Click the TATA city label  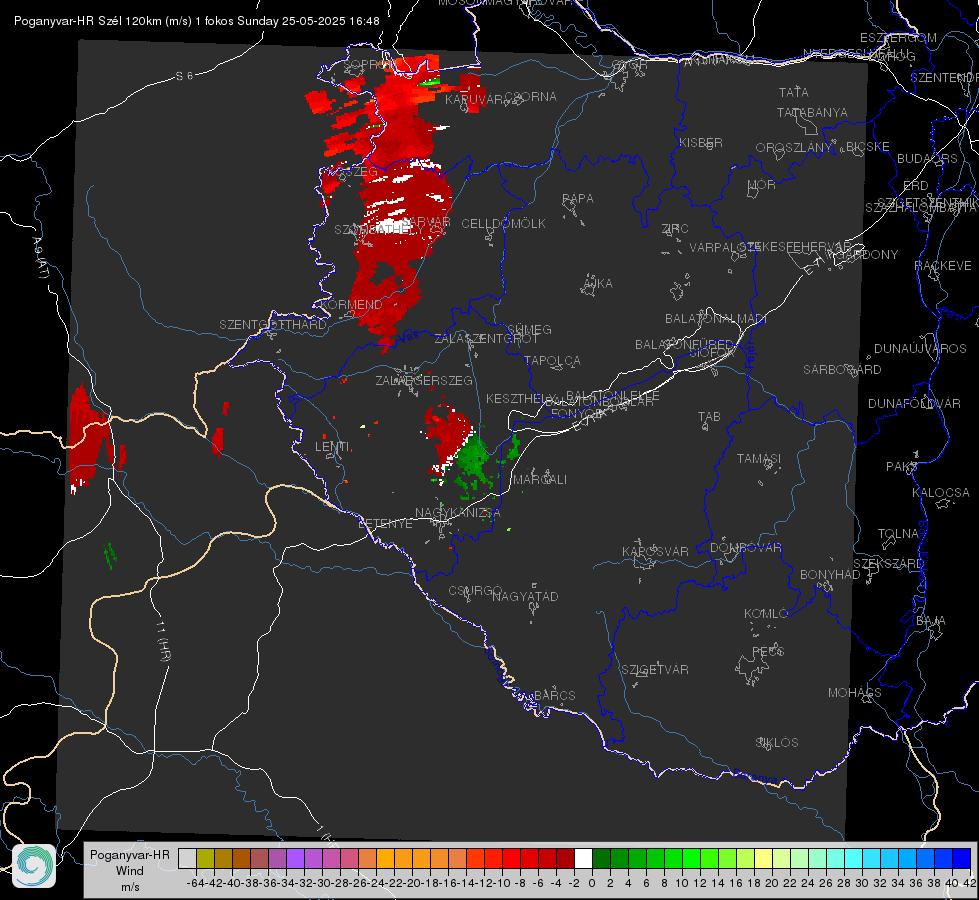[x=794, y=92]
